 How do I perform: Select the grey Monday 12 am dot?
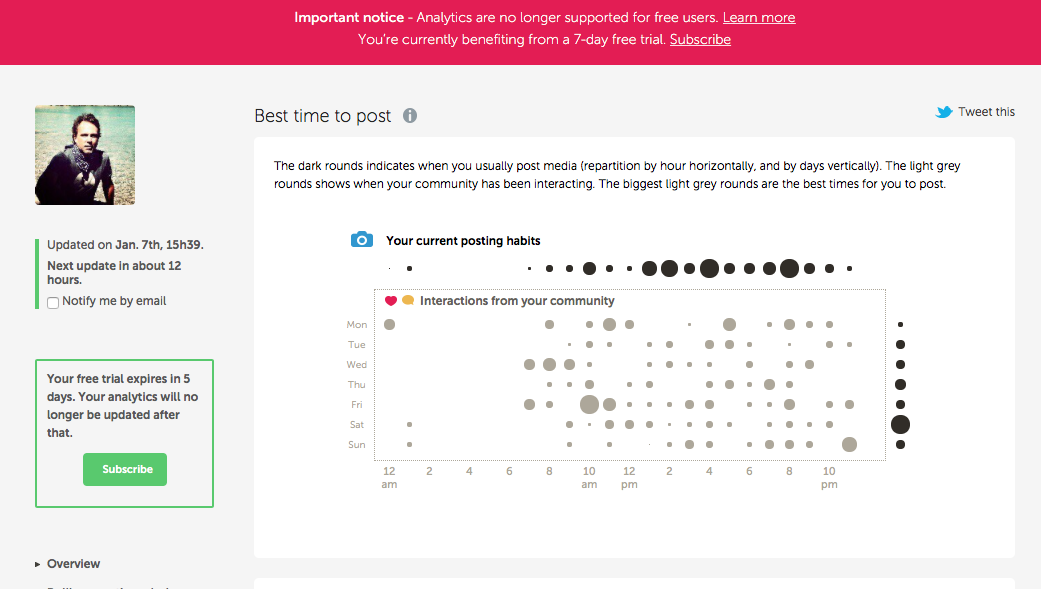pyautogui.click(x=389, y=325)
